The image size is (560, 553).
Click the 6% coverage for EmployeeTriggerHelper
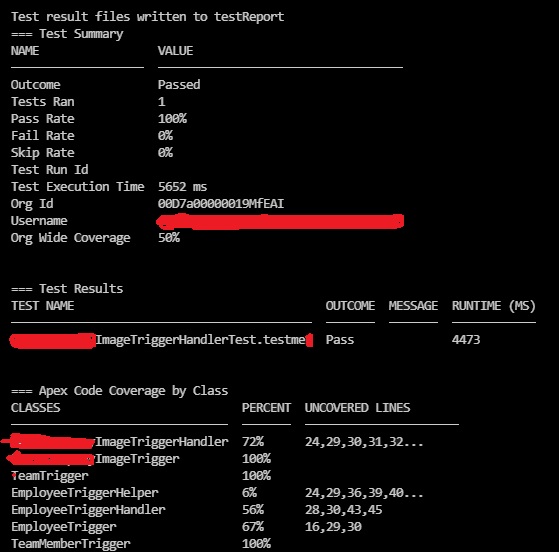click(x=249, y=493)
